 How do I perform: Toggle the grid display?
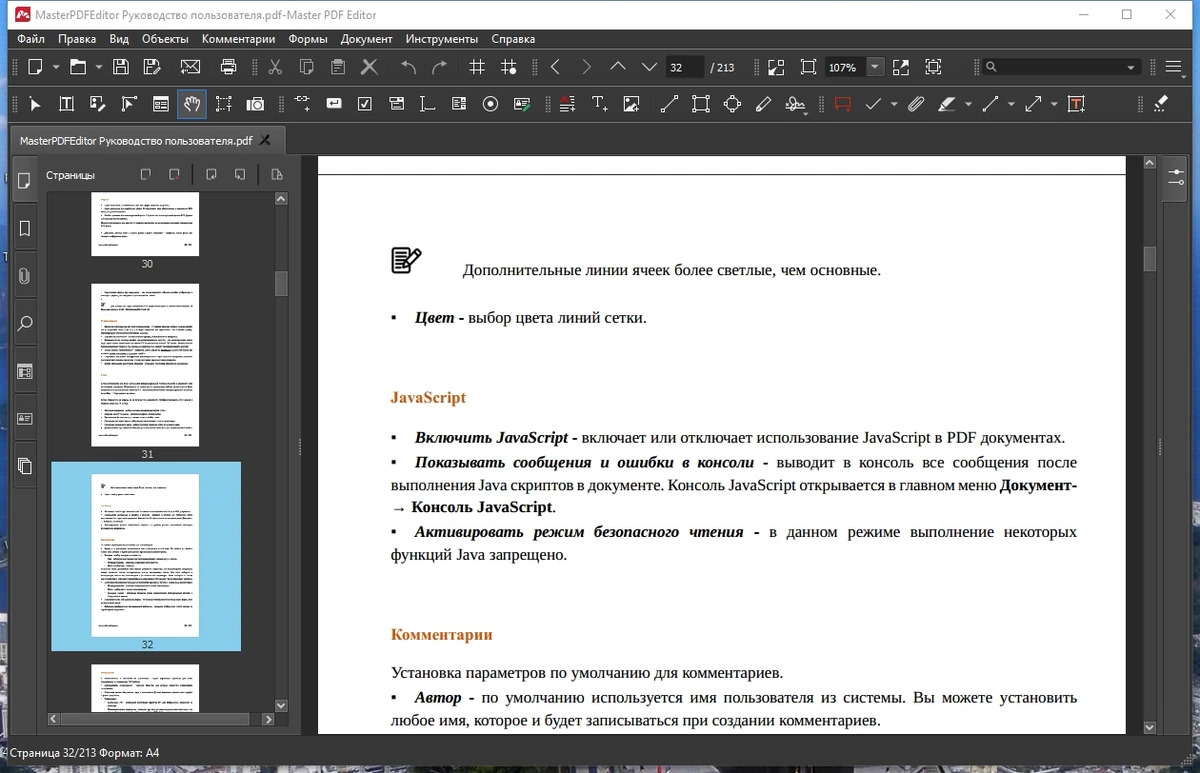tap(477, 67)
